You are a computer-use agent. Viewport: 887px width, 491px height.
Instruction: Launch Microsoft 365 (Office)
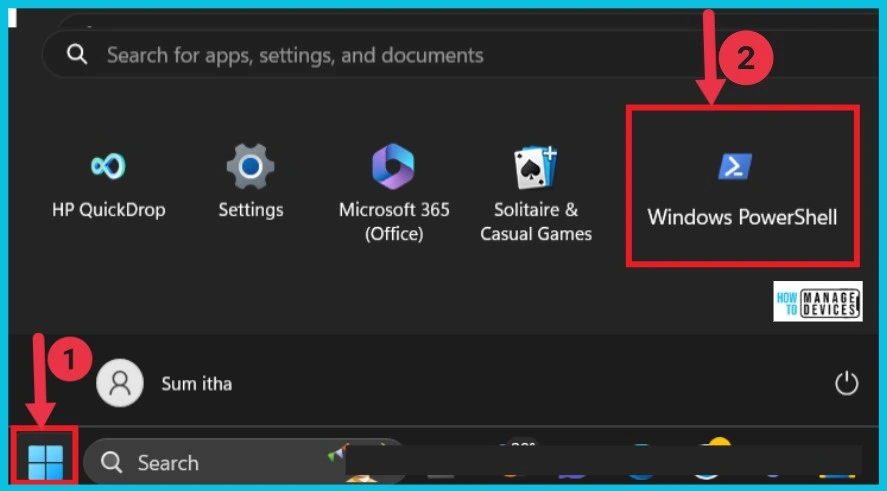tap(394, 192)
